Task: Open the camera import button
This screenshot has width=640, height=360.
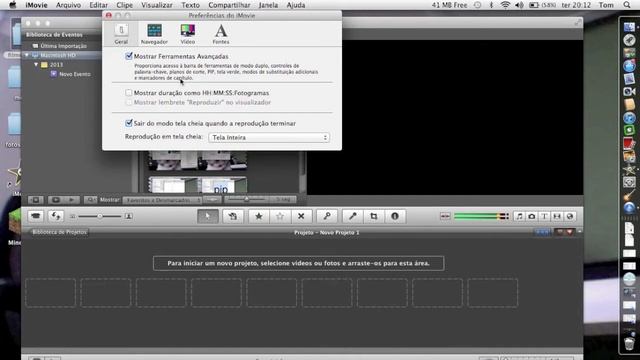Action: (36, 216)
